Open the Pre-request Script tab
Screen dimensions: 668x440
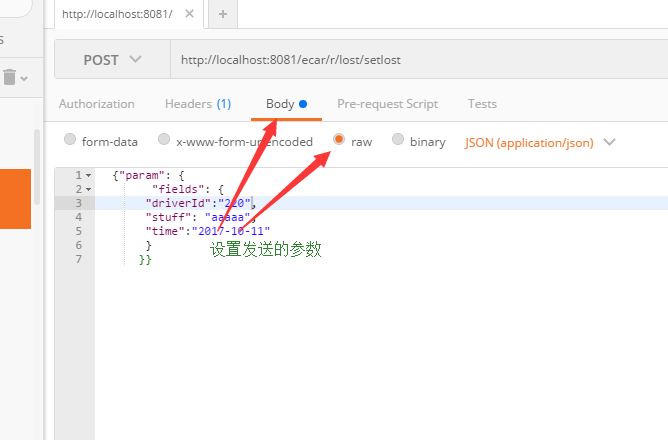coord(388,104)
